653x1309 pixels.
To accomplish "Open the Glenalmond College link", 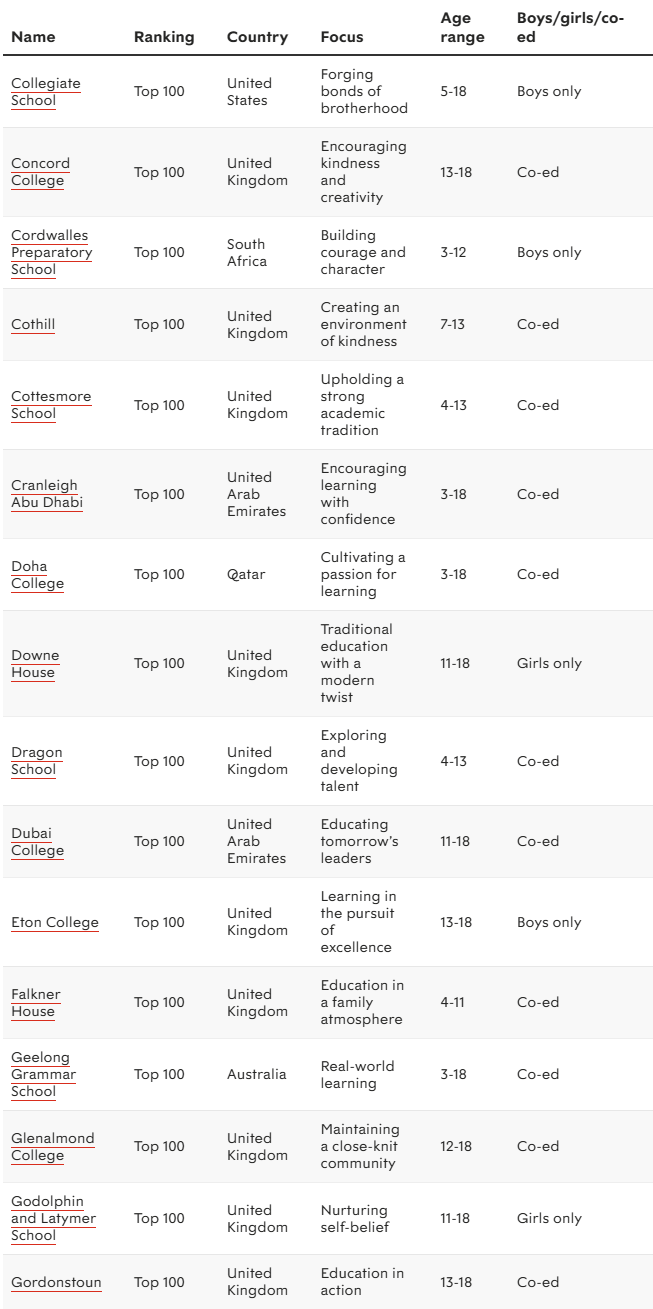I will coord(52,1147).
